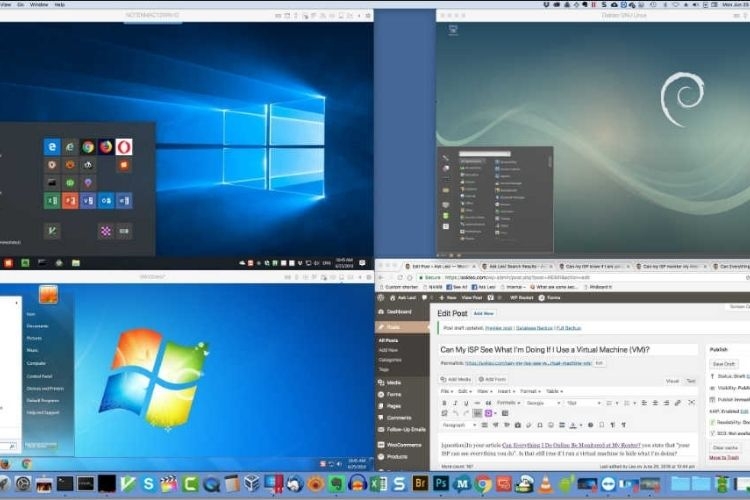The image size is (750, 500).
Task: Open Outlook tile in Windows 10 start menu
Action: point(106,200)
